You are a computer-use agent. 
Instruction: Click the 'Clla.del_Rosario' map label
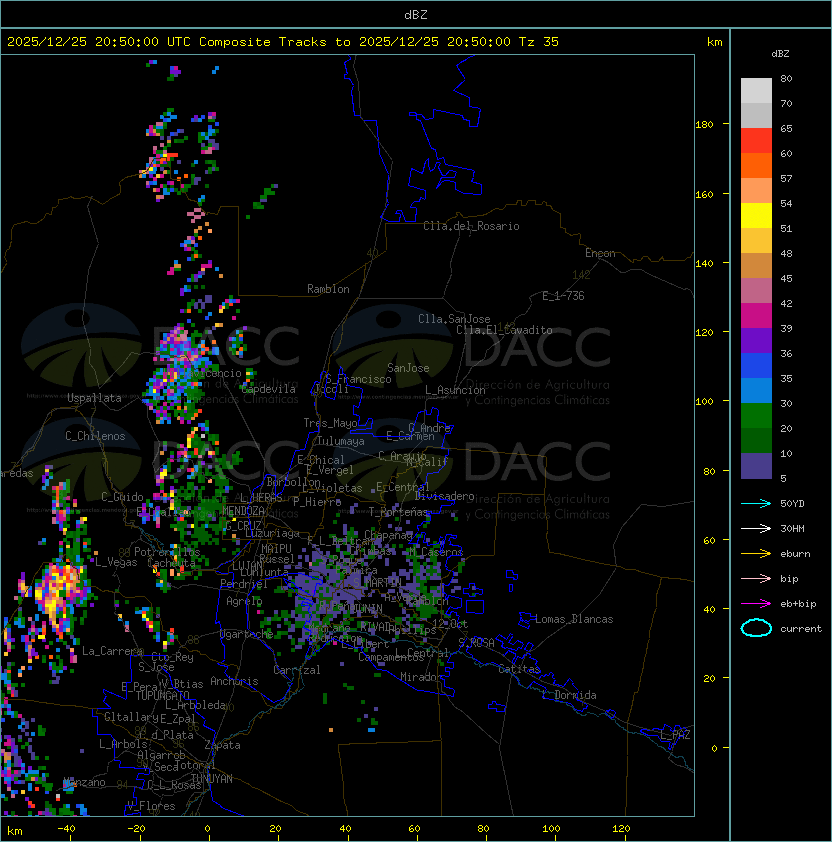(x=471, y=226)
